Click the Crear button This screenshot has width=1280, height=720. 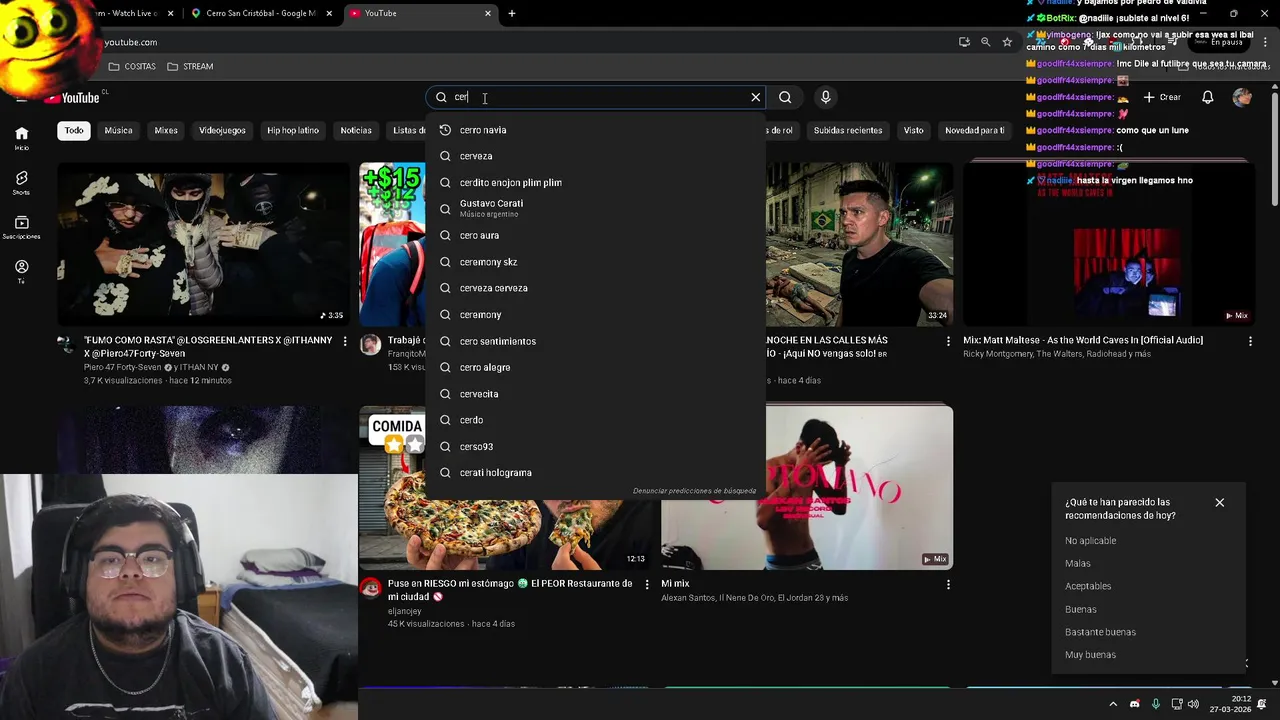click(1162, 97)
